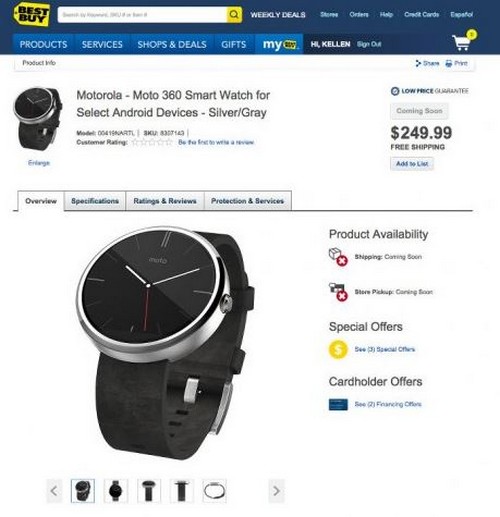The image size is (500, 517).
Task: Click the empty customer rating stars
Action: coord(152,142)
